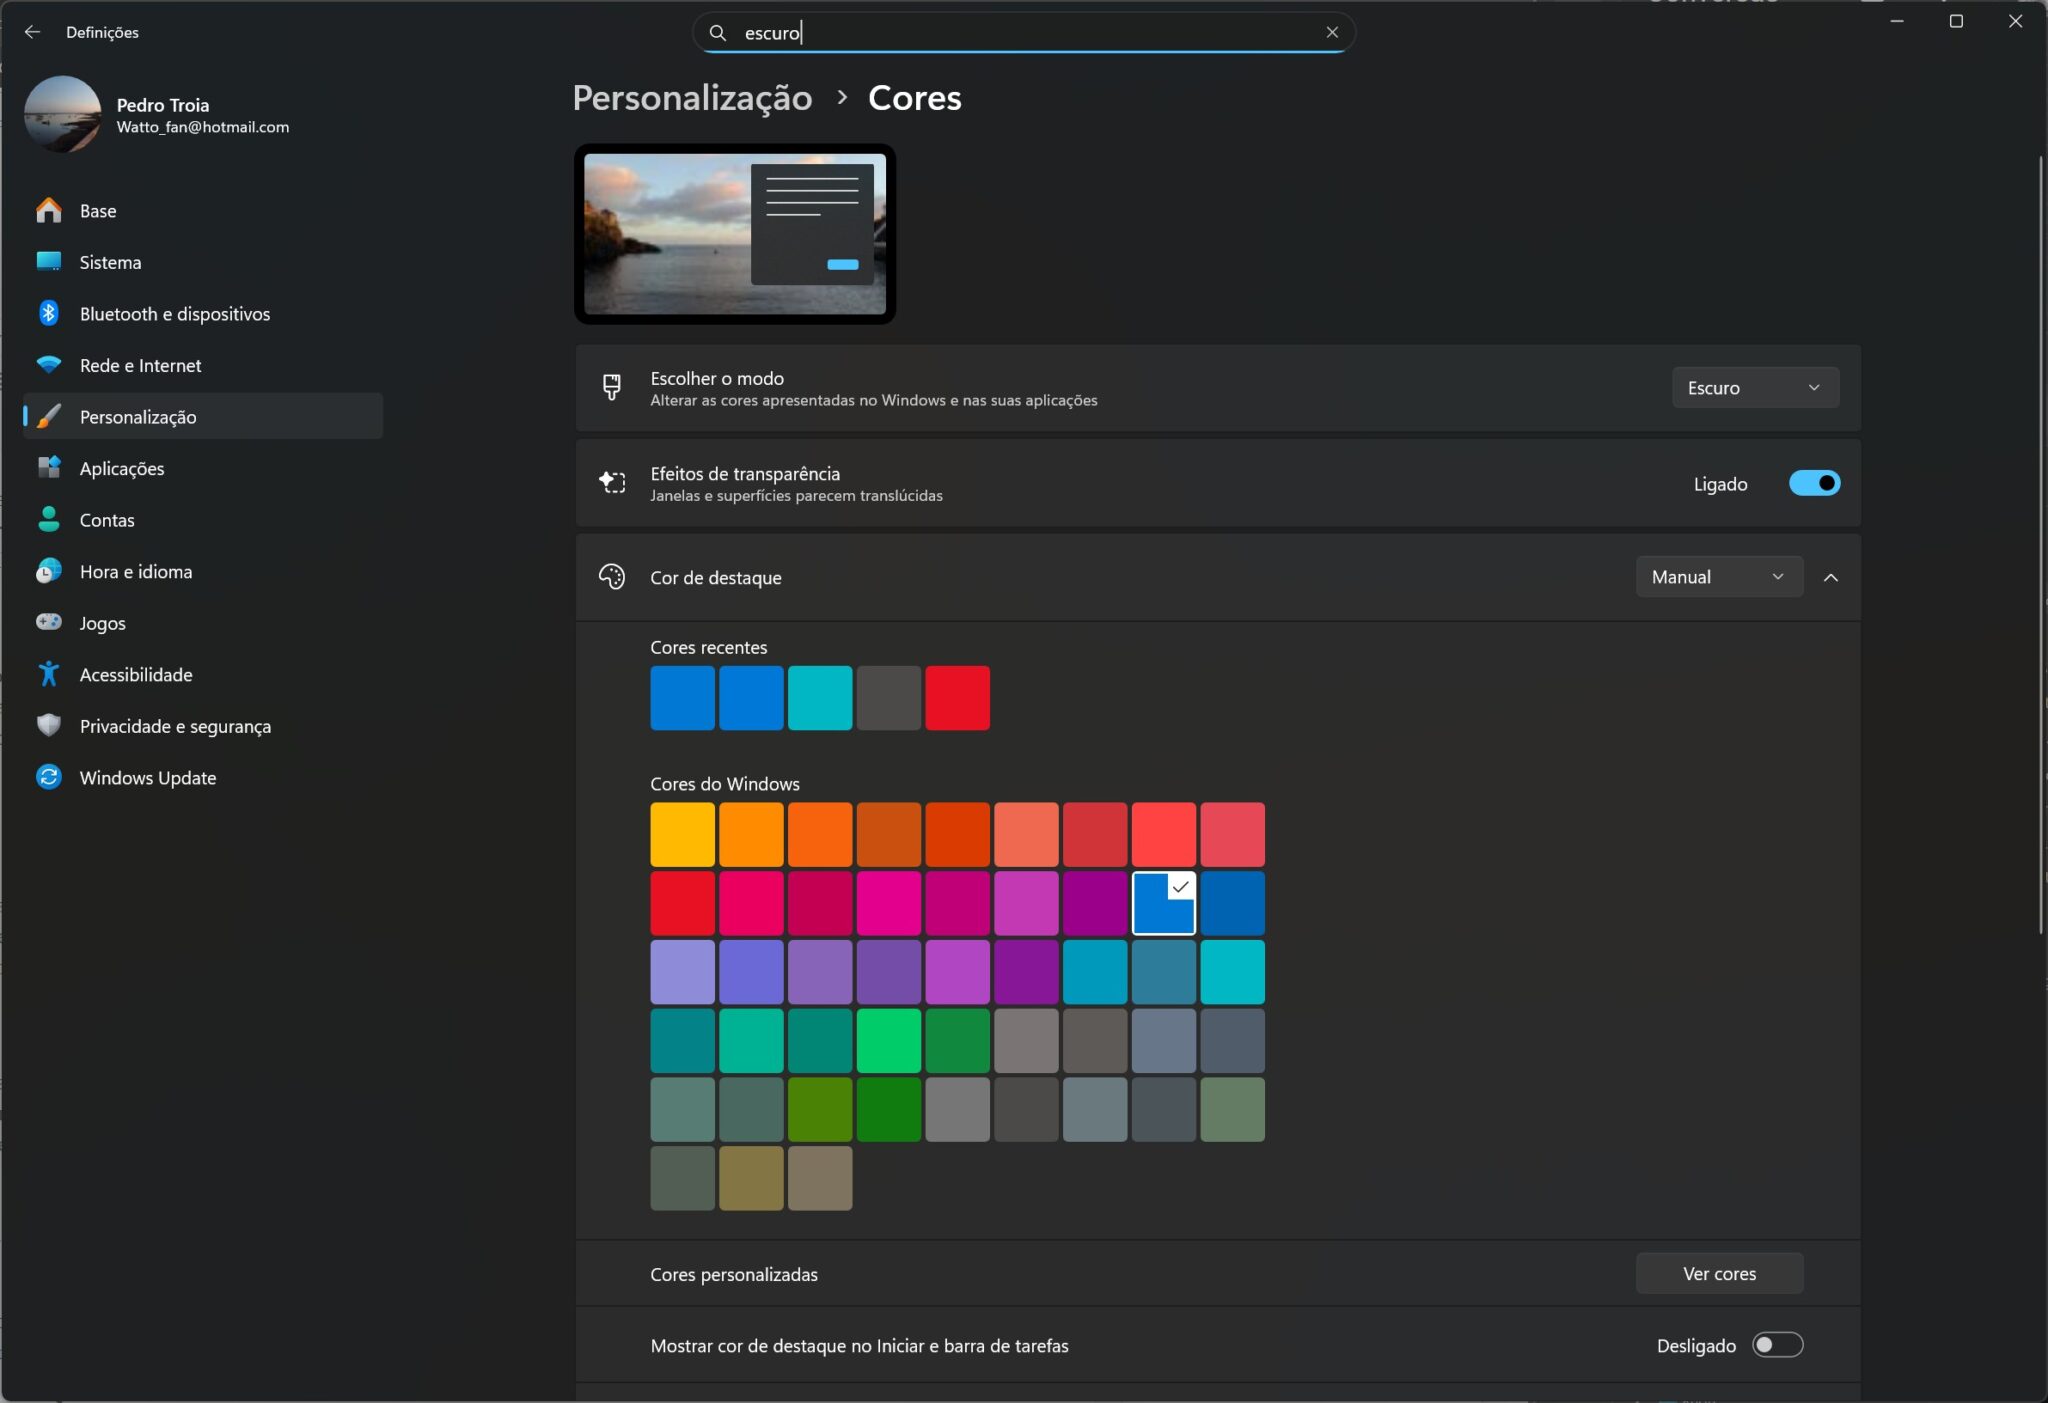Turn off Efeitos de transparência toggle

pyautogui.click(x=1814, y=483)
